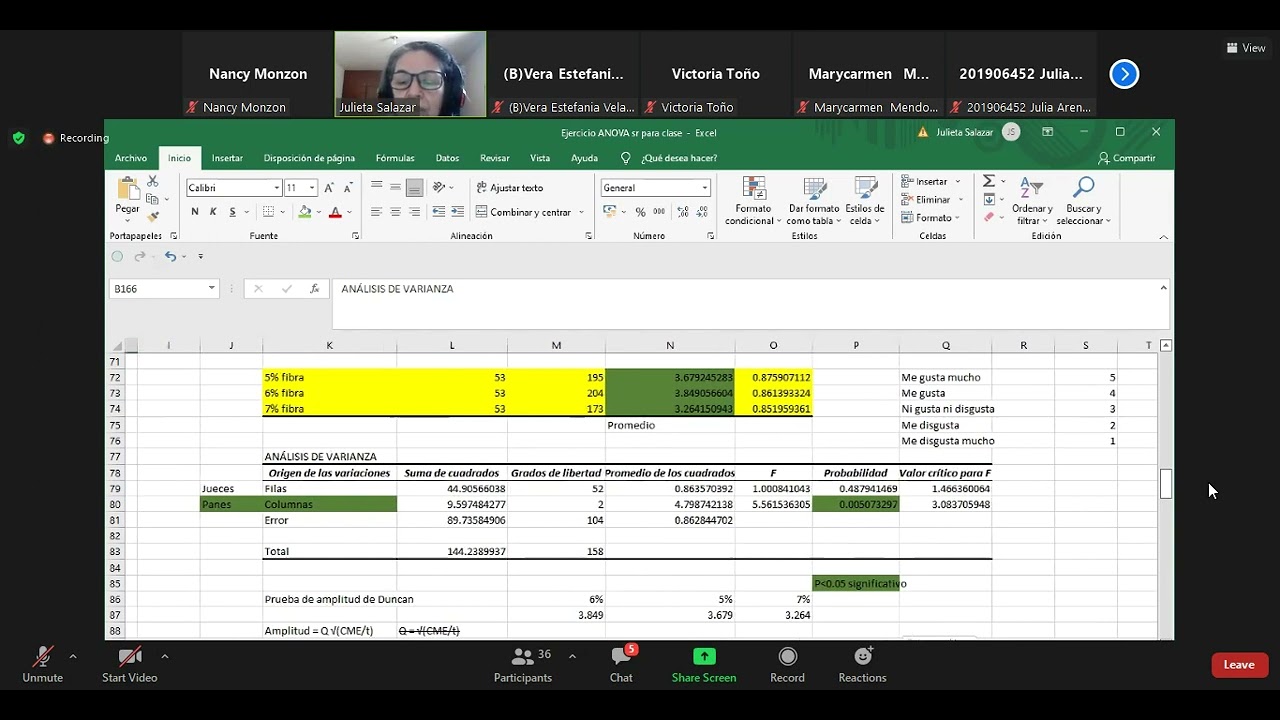Click the red font color A icon
Screen dimensions: 1280x720
click(x=335, y=212)
